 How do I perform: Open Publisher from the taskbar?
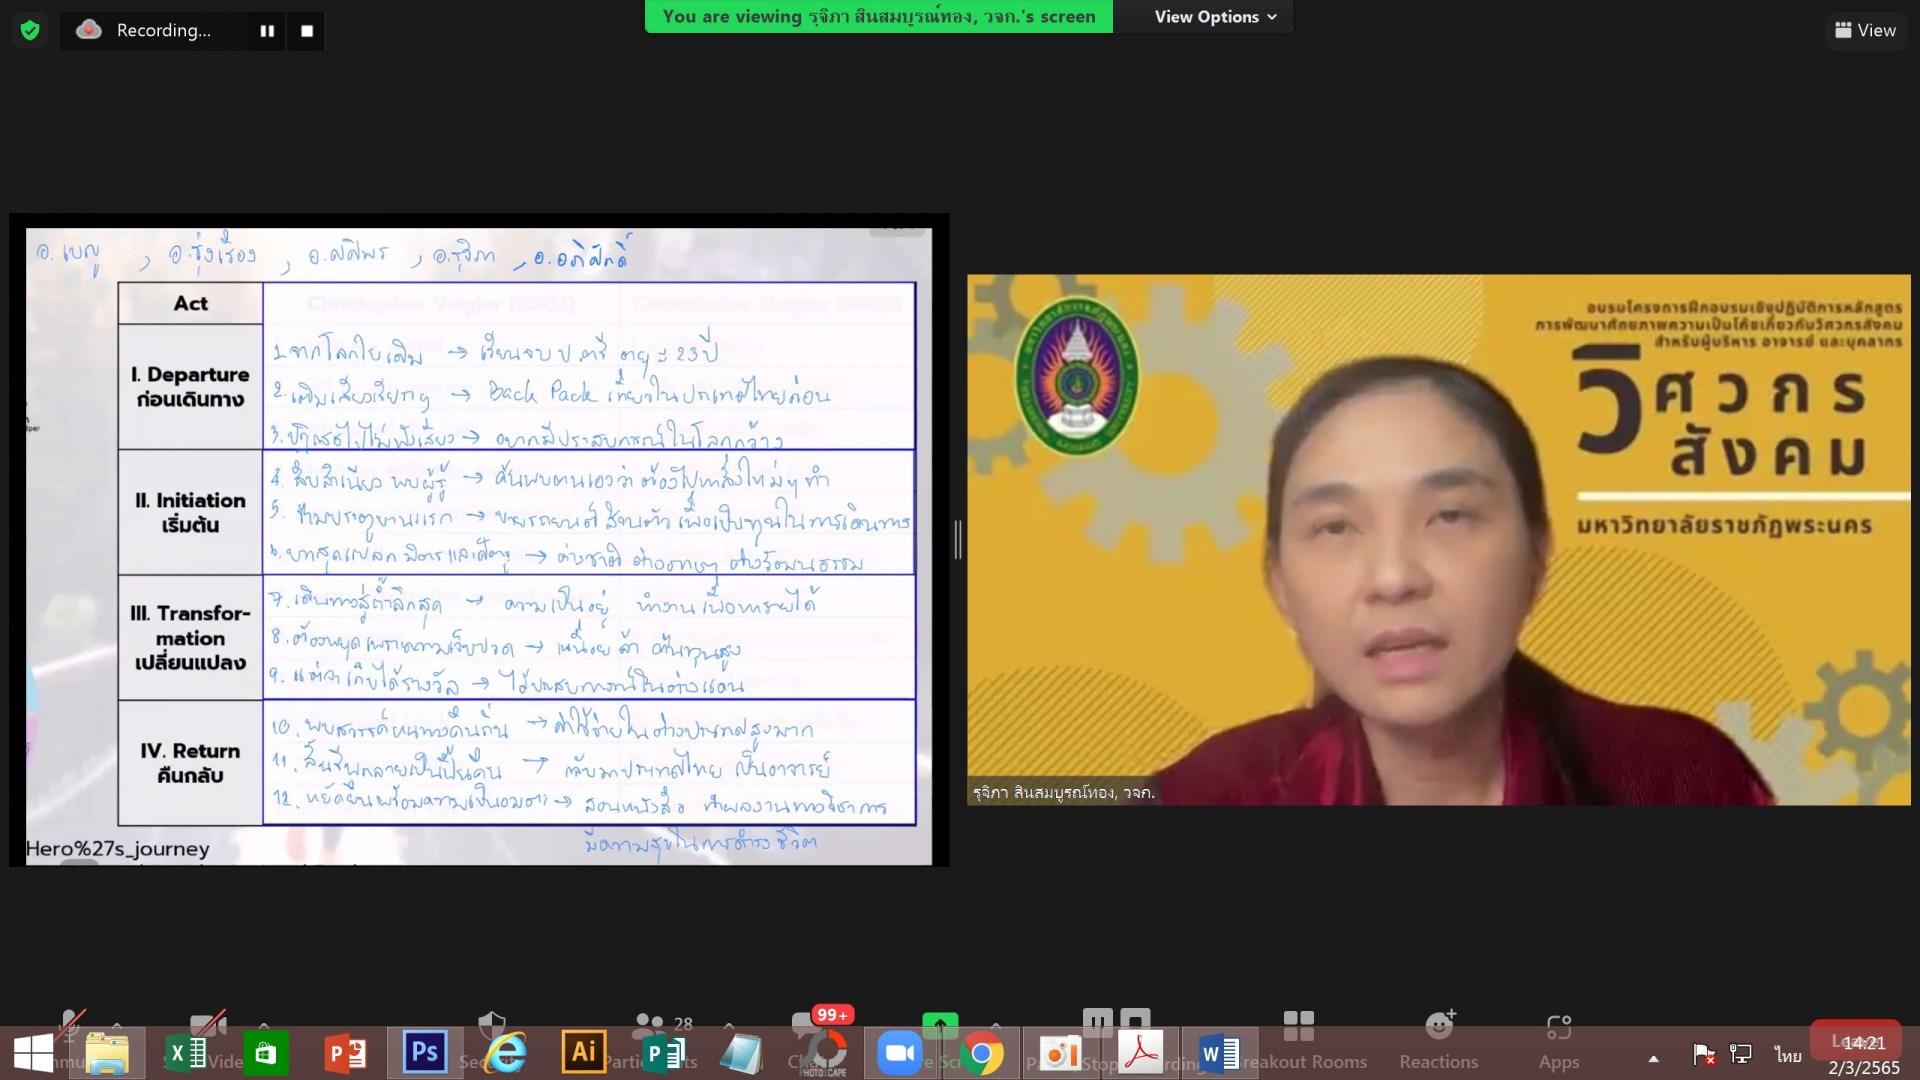click(663, 1054)
